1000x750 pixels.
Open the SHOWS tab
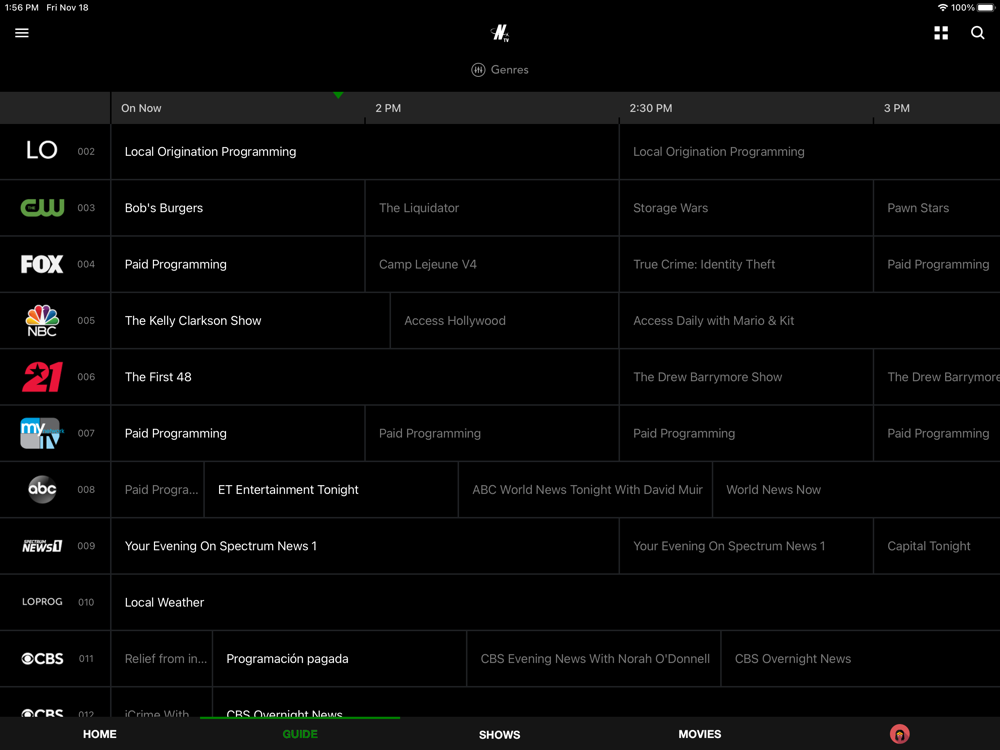[499, 735]
